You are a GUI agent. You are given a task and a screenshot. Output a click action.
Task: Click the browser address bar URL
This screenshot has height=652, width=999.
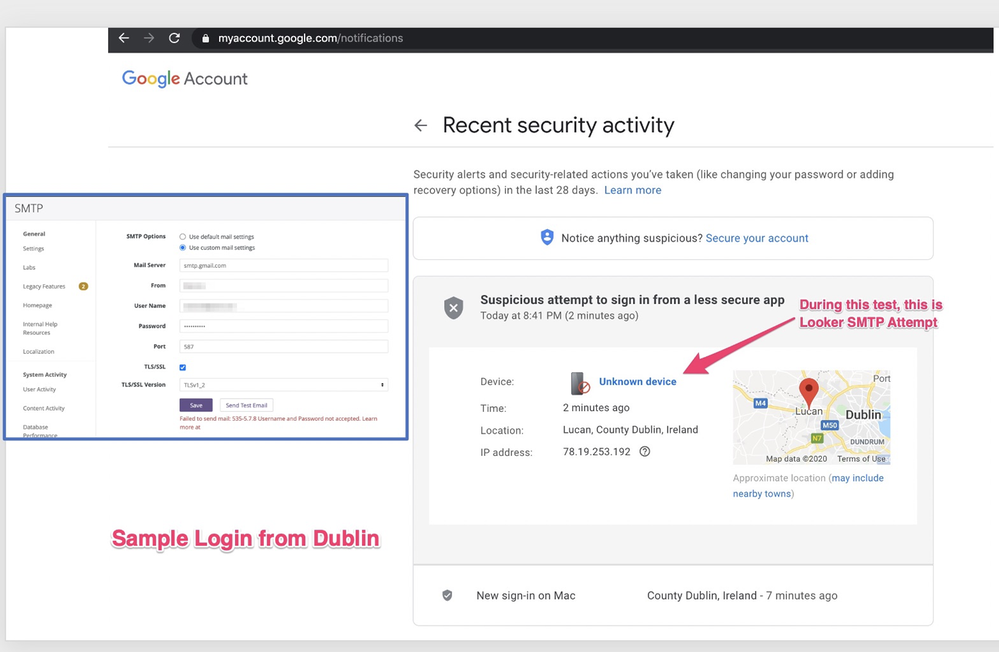(310, 38)
